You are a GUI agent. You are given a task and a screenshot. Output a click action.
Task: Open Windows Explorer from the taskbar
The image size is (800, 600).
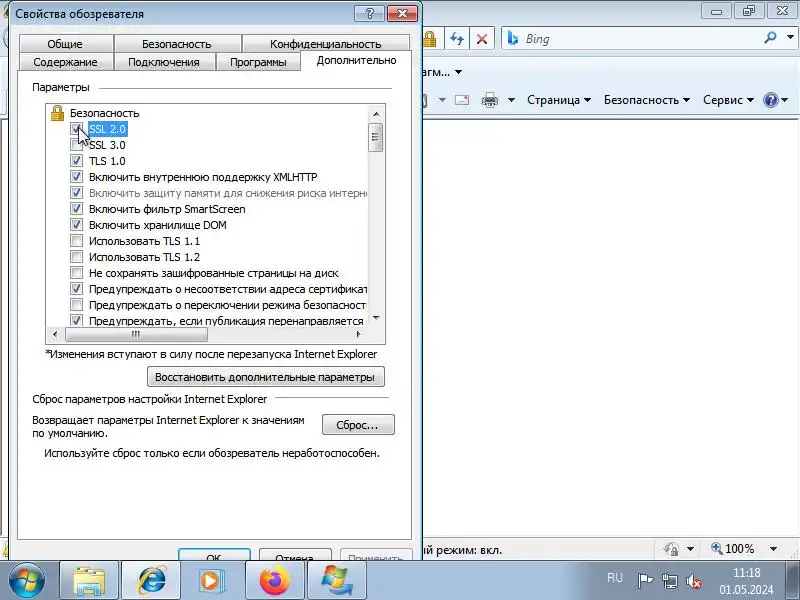(x=89, y=580)
